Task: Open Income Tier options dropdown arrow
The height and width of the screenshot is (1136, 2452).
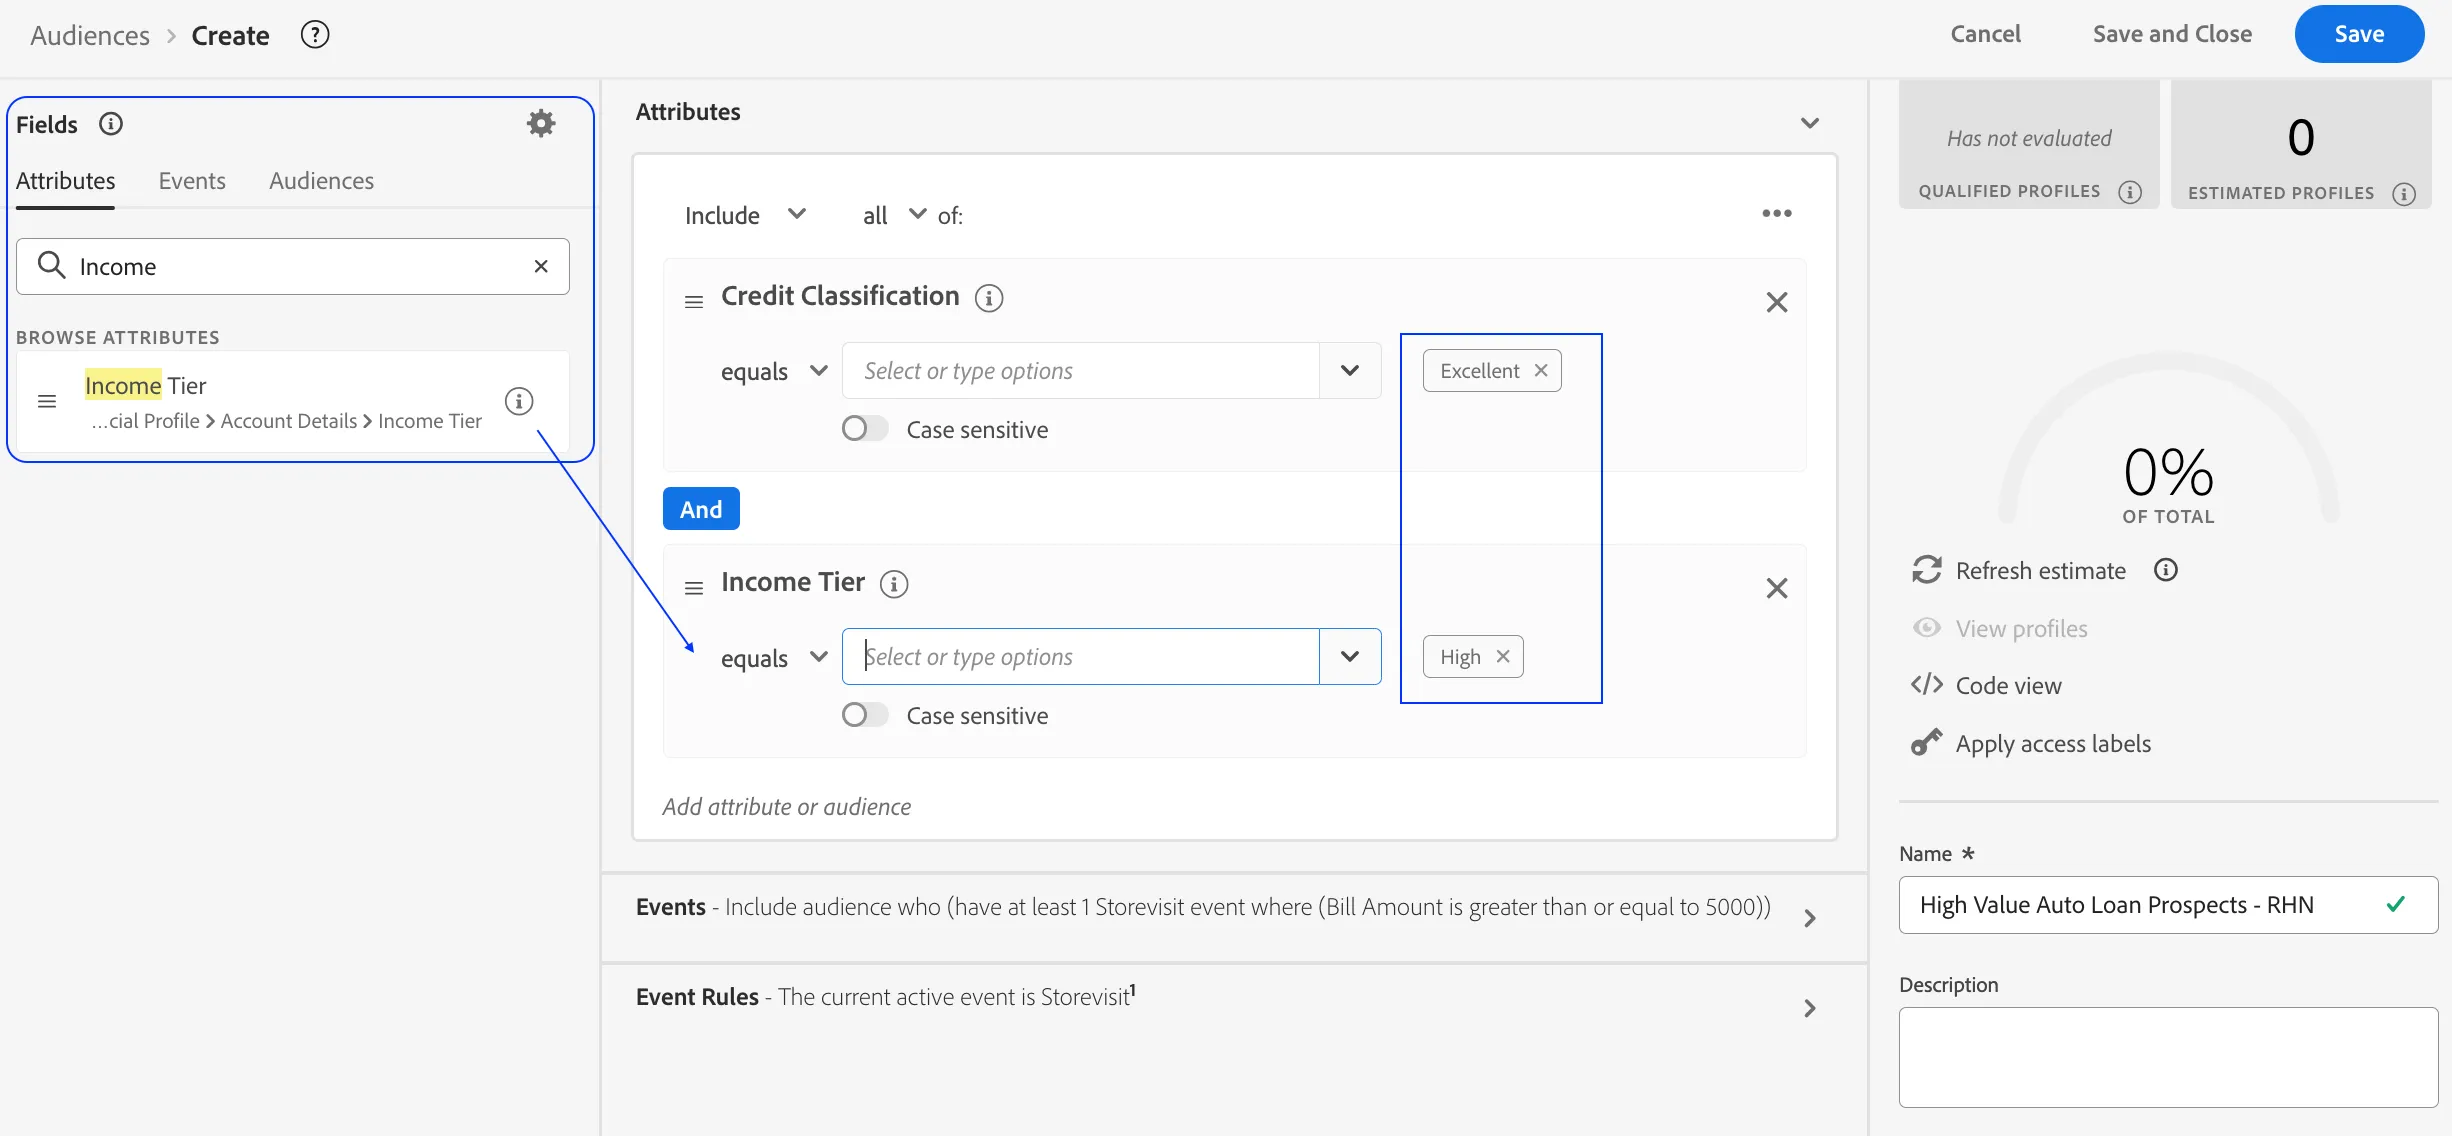Action: point(1350,656)
